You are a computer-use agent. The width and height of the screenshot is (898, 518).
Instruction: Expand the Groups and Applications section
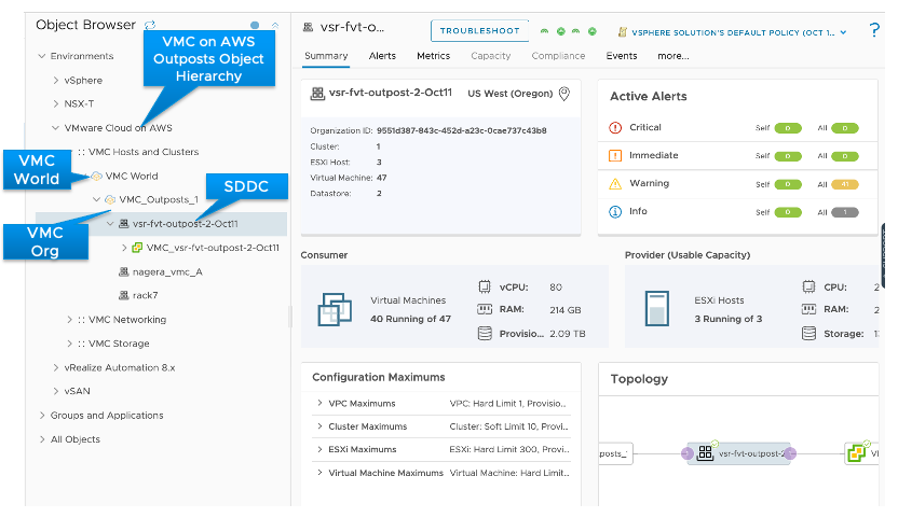[42, 415]
